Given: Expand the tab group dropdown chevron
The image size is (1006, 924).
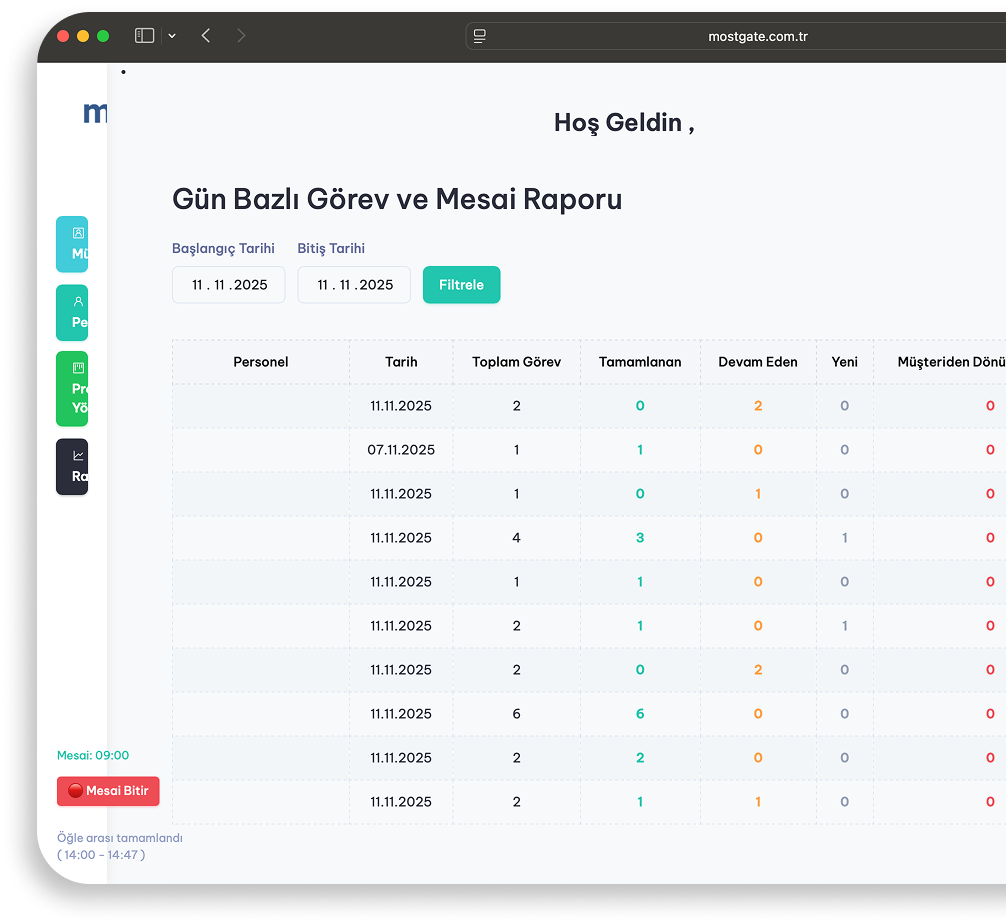Looking at the screenshot, I should pos(172,36).
